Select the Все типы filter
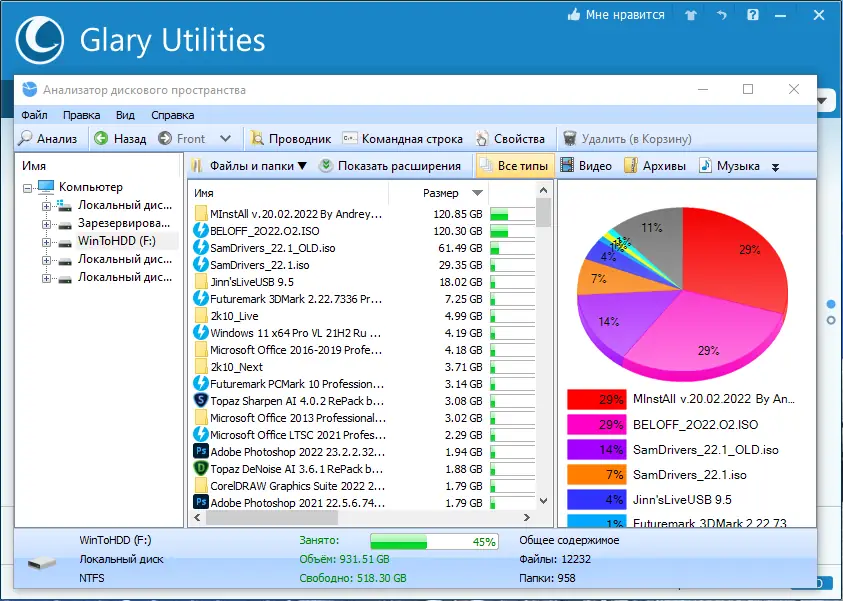 point(515,166)
